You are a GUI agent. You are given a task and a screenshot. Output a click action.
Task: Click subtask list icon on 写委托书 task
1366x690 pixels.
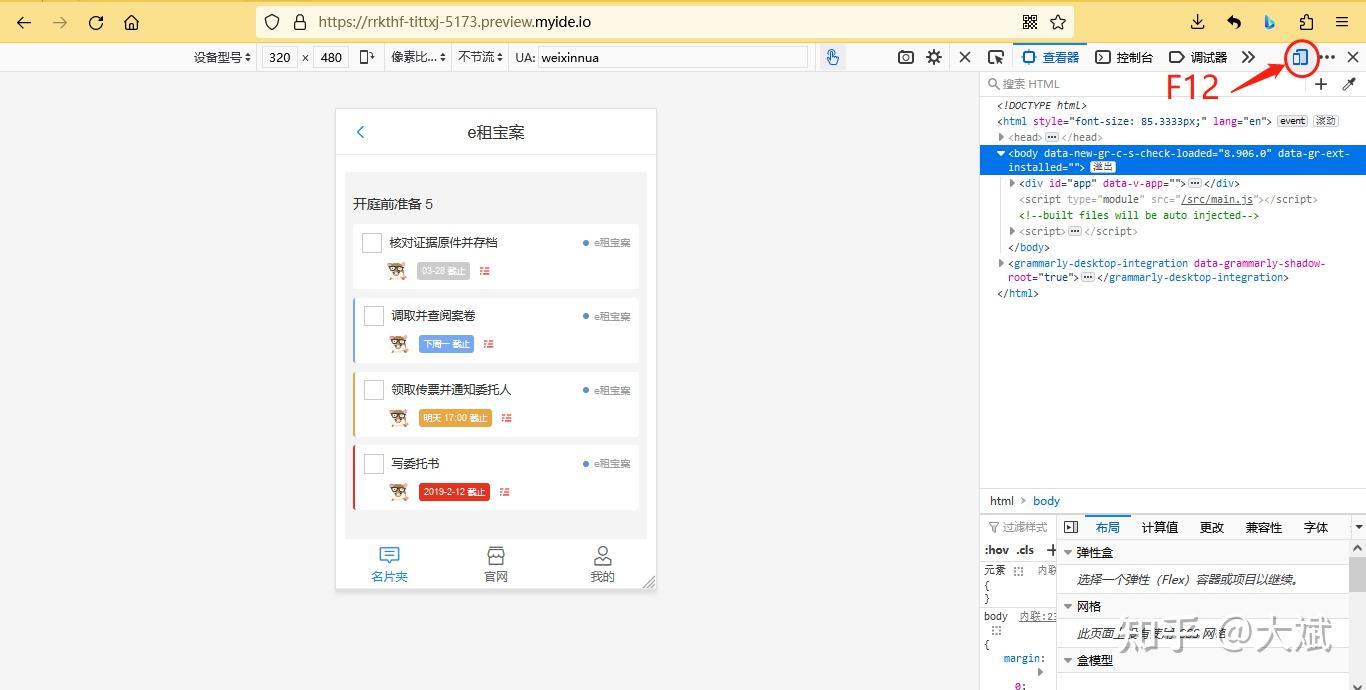[x=505, y=492]
